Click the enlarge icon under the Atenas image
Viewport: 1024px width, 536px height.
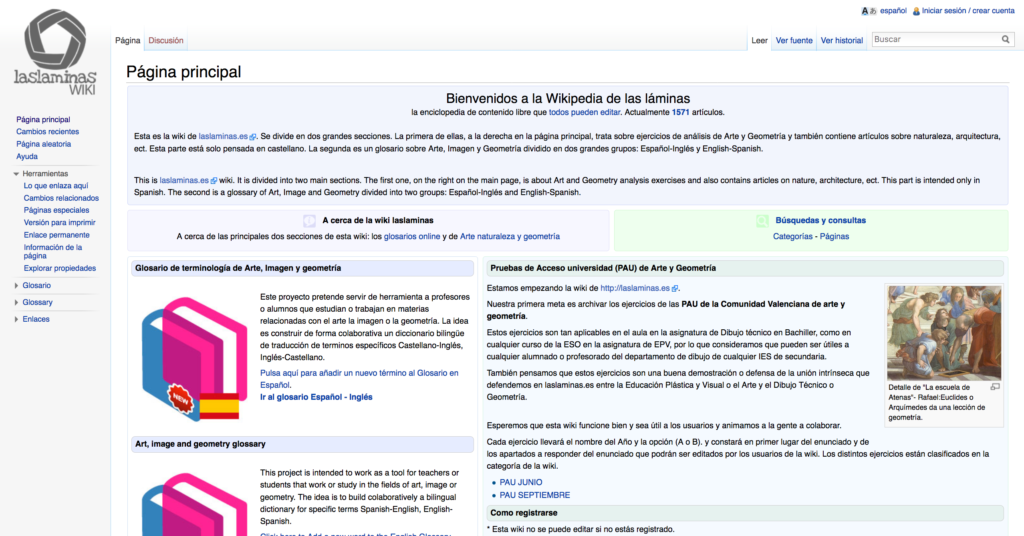[994, 386]
